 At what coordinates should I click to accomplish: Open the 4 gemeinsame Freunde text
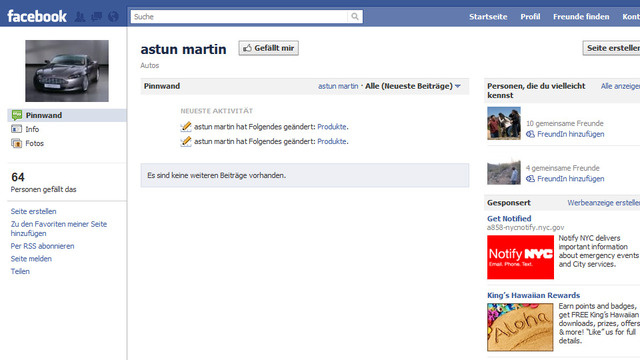pos(562,168)
